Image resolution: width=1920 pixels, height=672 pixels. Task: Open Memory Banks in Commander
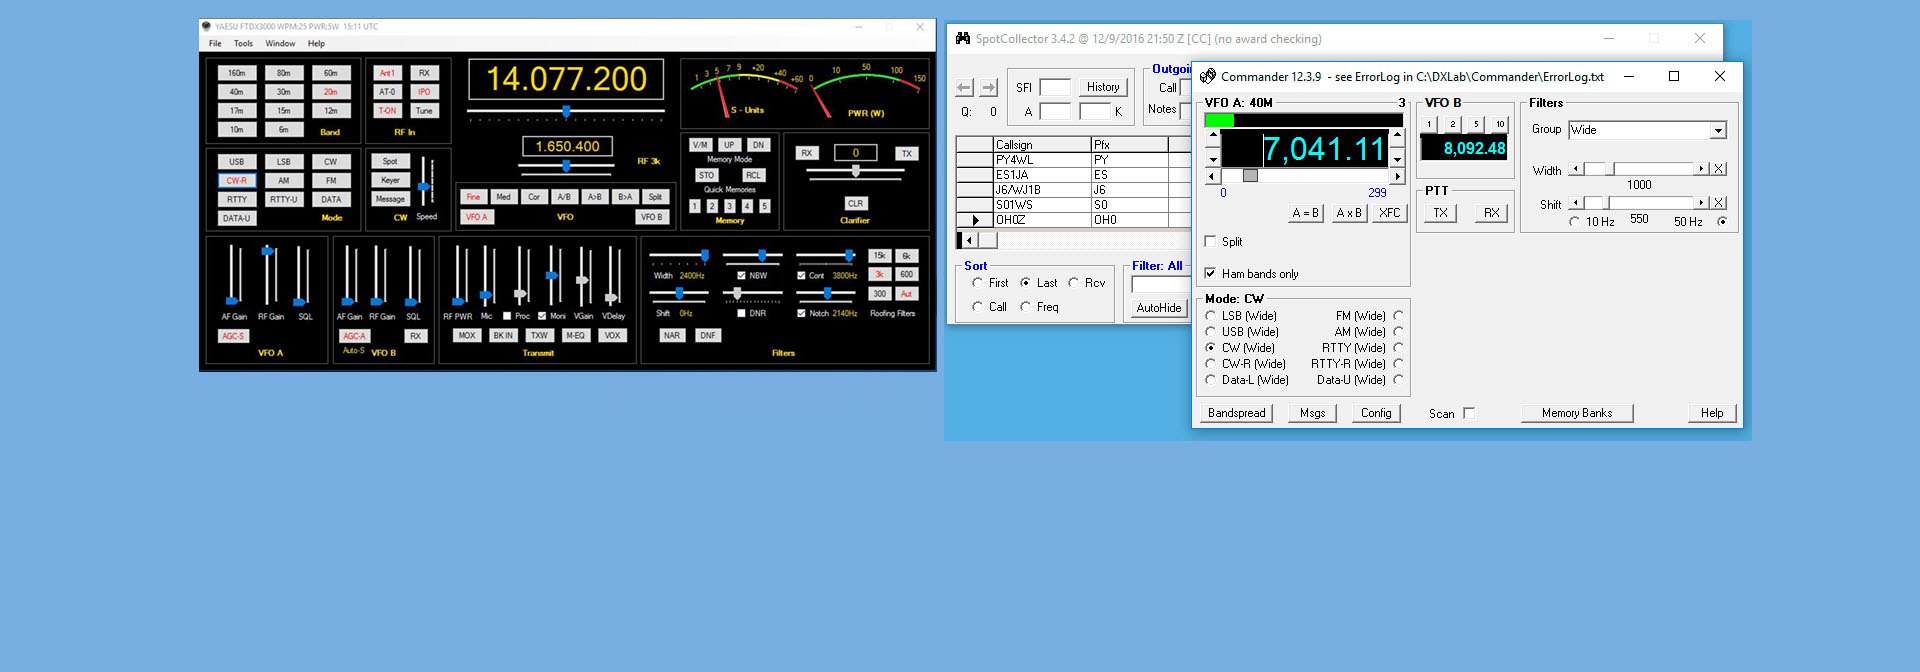[1577, 413]
